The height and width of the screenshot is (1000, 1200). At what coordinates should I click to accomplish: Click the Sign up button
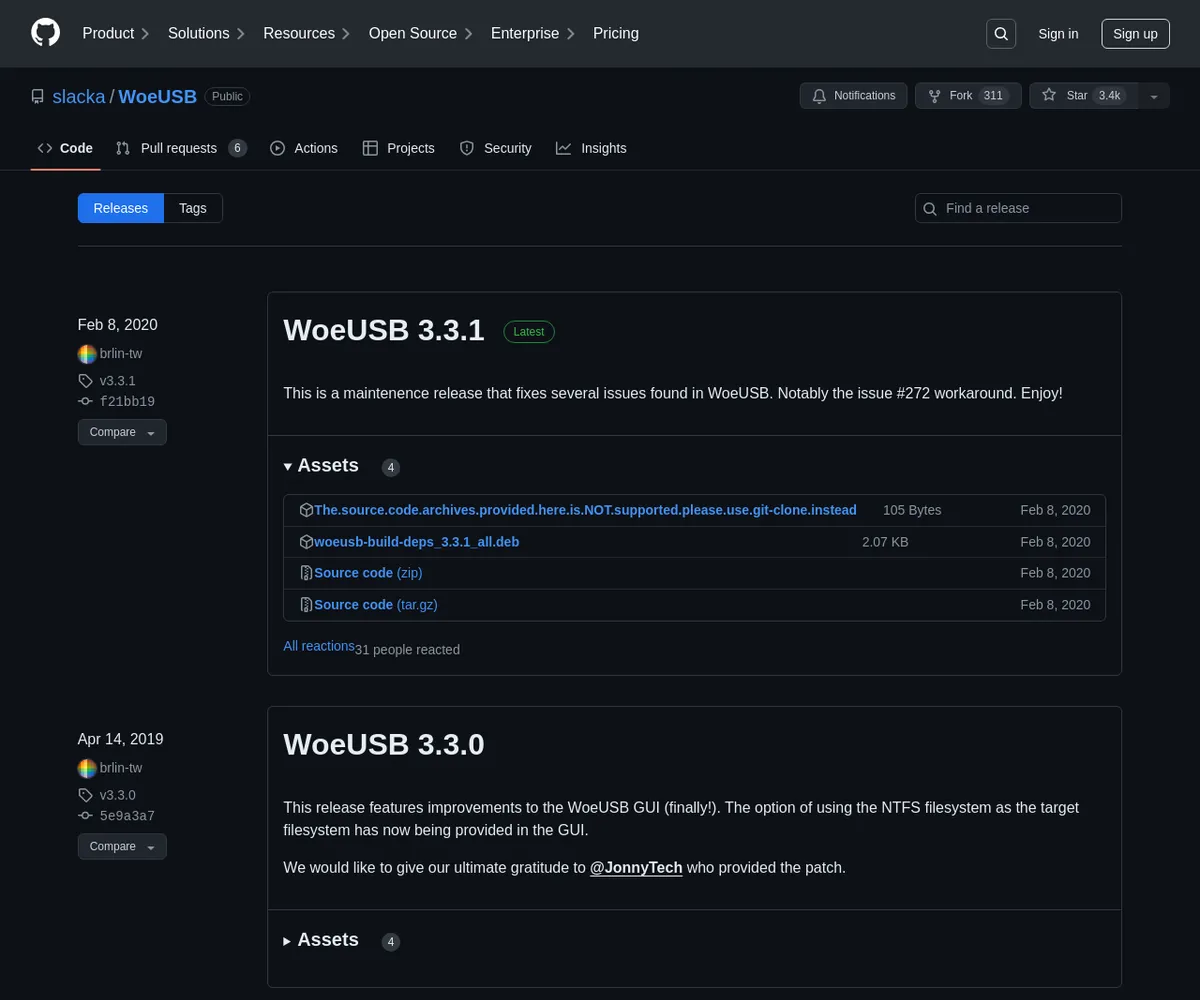coord(1135,34)
